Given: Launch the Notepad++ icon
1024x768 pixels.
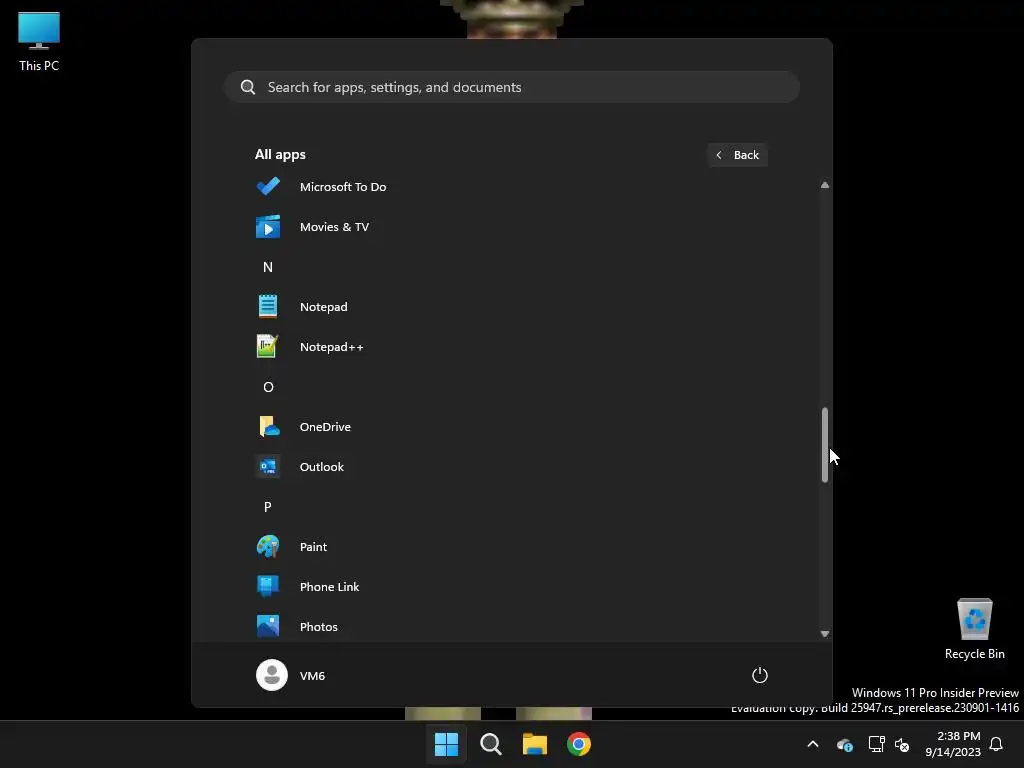Looking at the screenshot, I should click(268, 346).
